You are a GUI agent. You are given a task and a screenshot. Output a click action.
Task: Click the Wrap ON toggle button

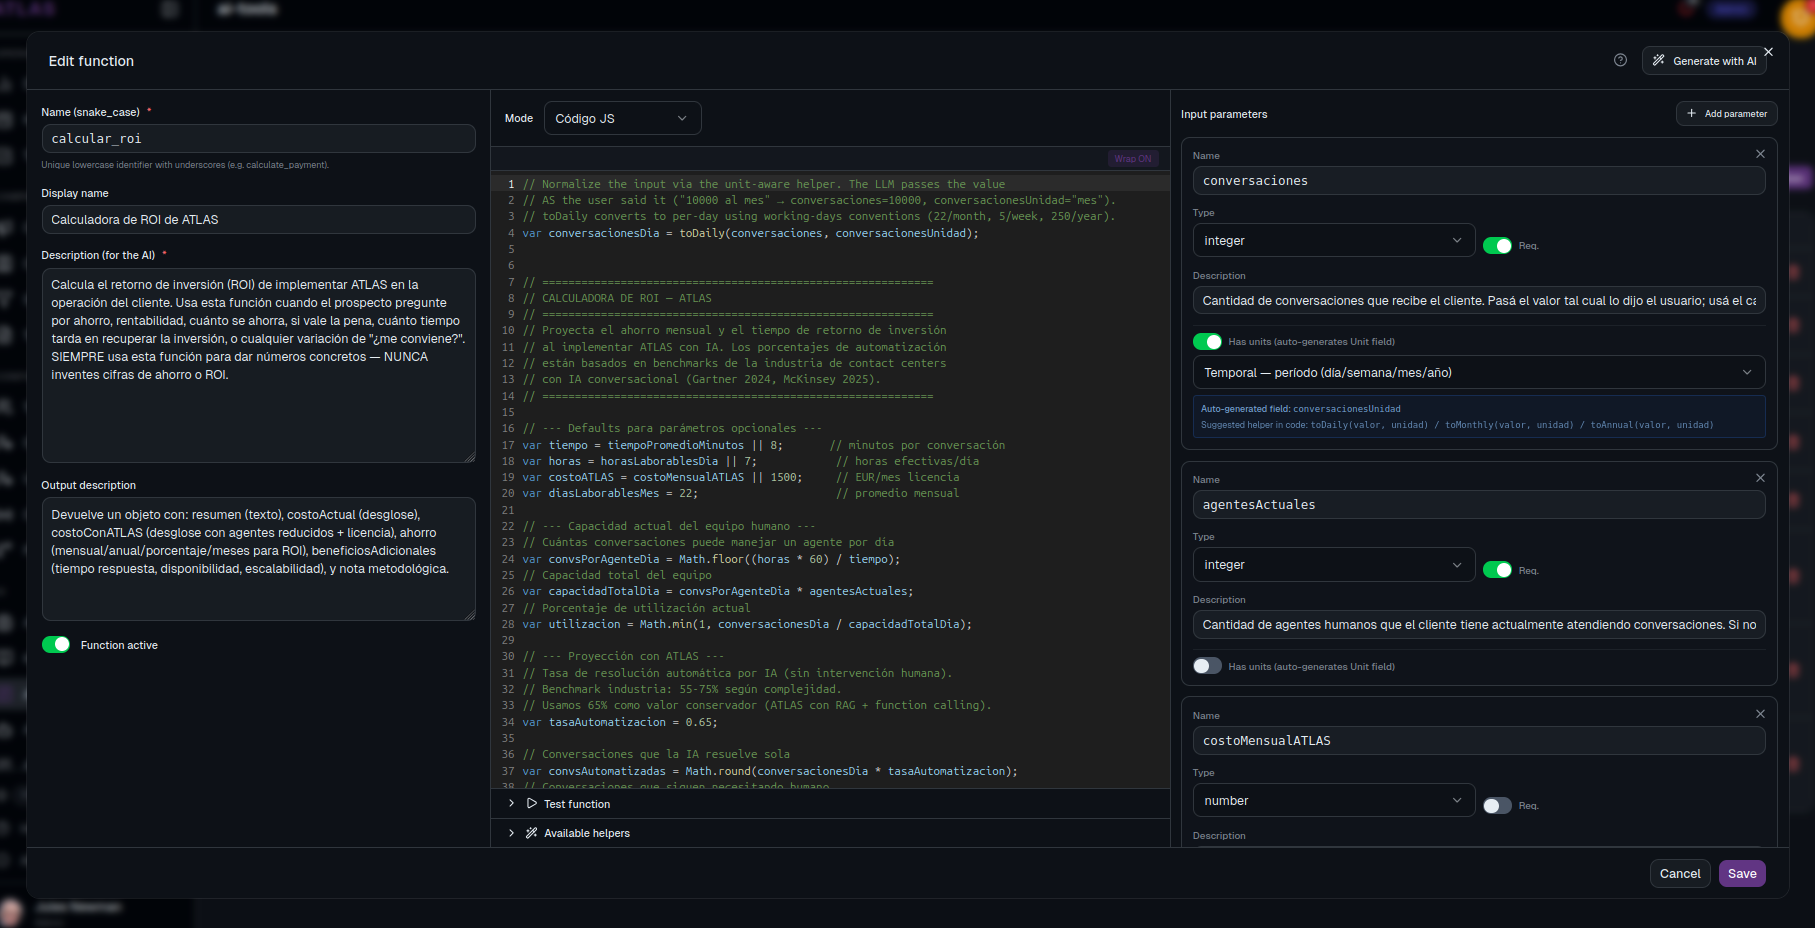tap(1132, 159)
